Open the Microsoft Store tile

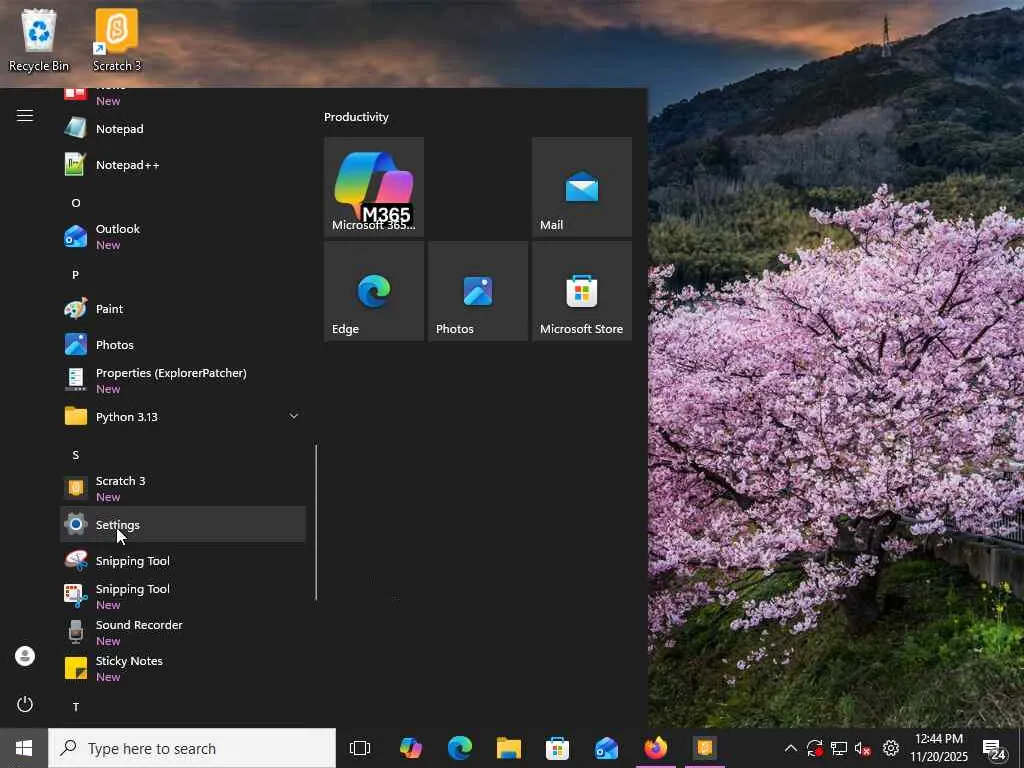[582, 291]
